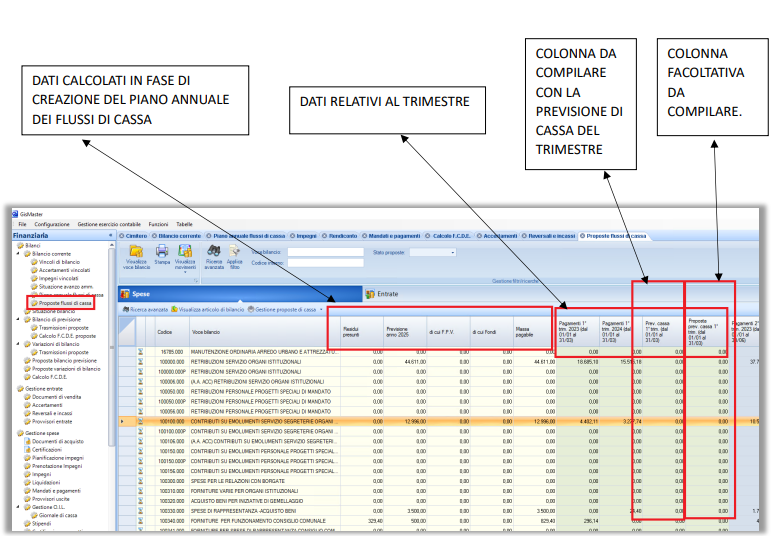Click Visualizza articolo di bilancio in grid toolbar
This screenshot has height=536, width=772.
click(208, 310)
